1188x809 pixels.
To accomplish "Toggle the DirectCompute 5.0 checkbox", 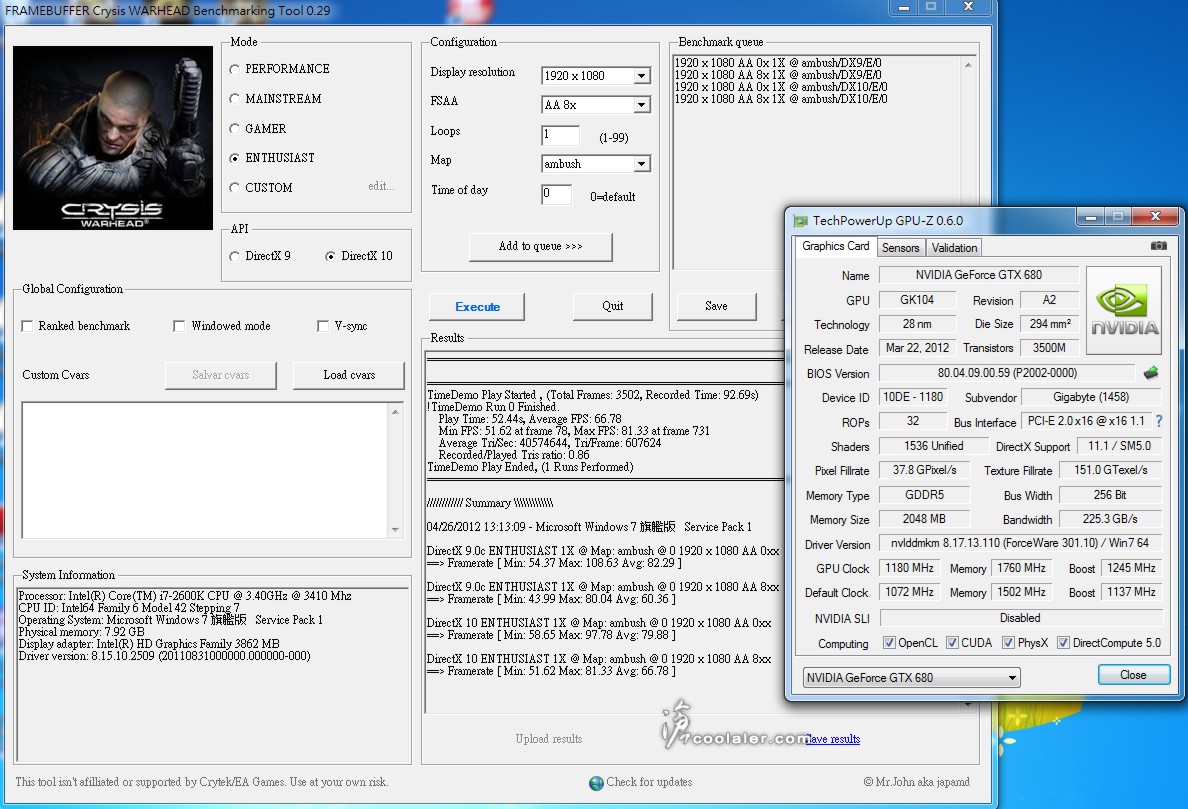I will (x=1064, y=643).
